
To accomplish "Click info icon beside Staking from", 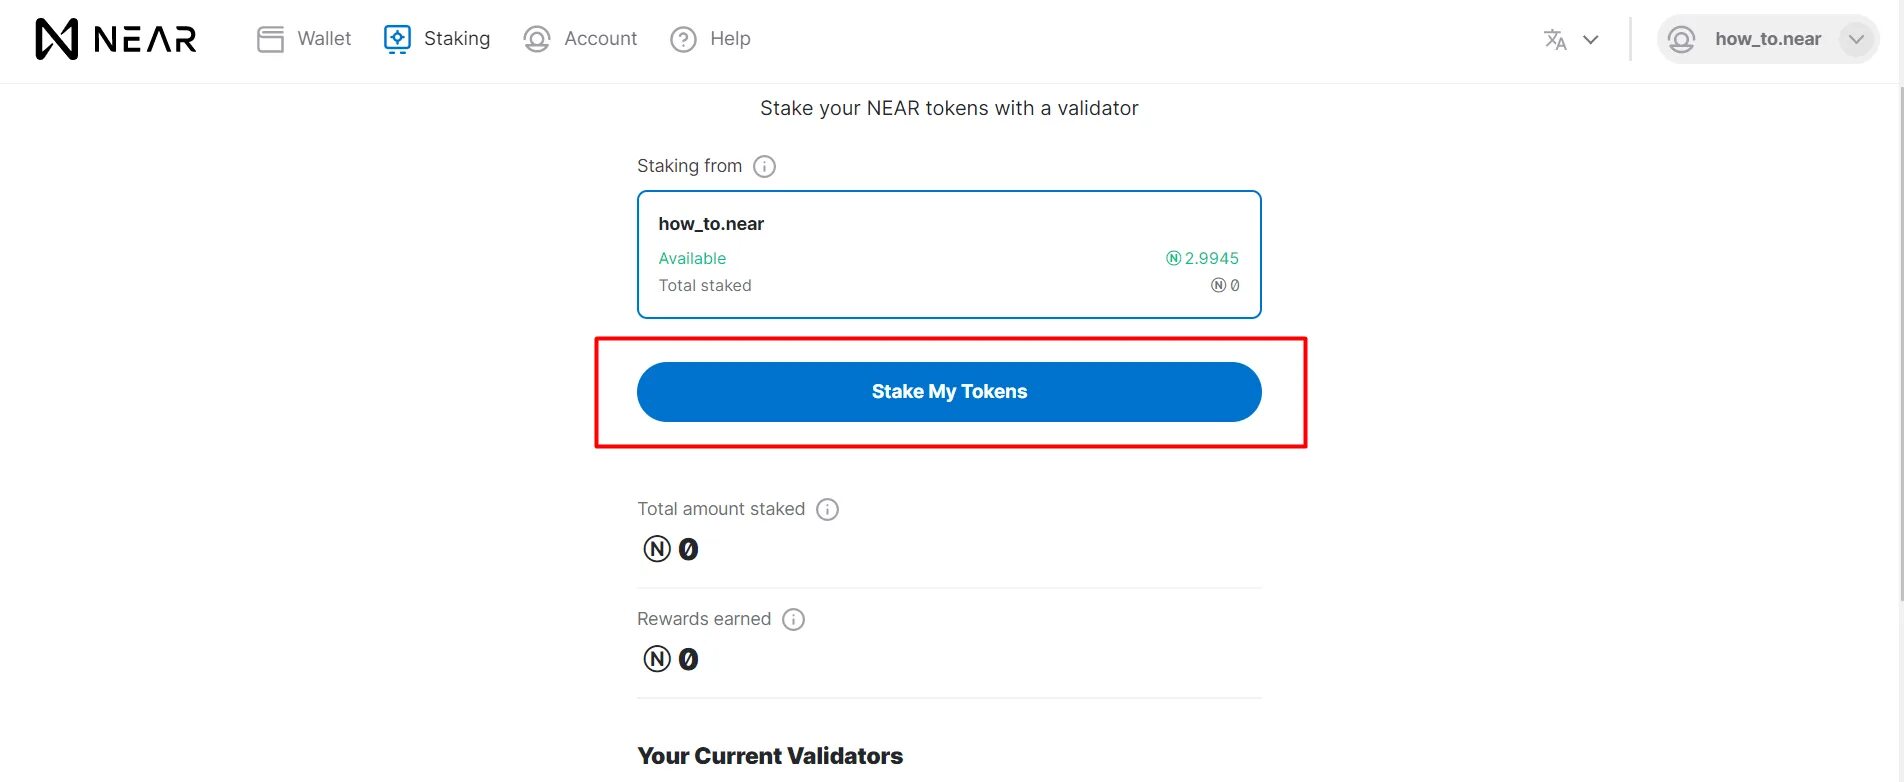I will [x=764, y=166].
